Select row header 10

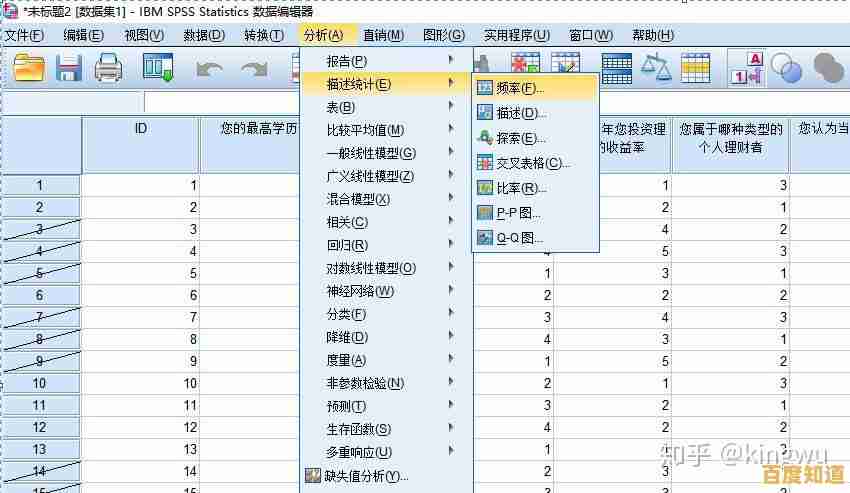(40, 383)
